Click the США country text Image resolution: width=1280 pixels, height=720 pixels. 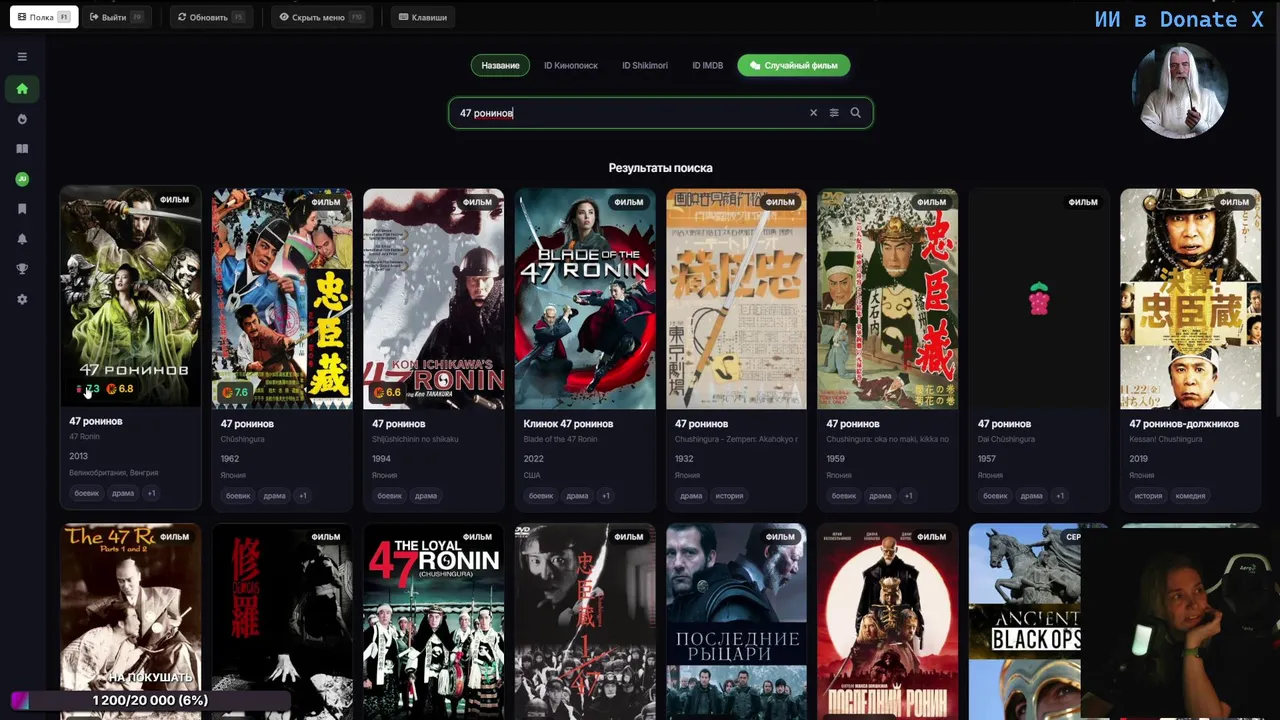(x=532, y=475)
